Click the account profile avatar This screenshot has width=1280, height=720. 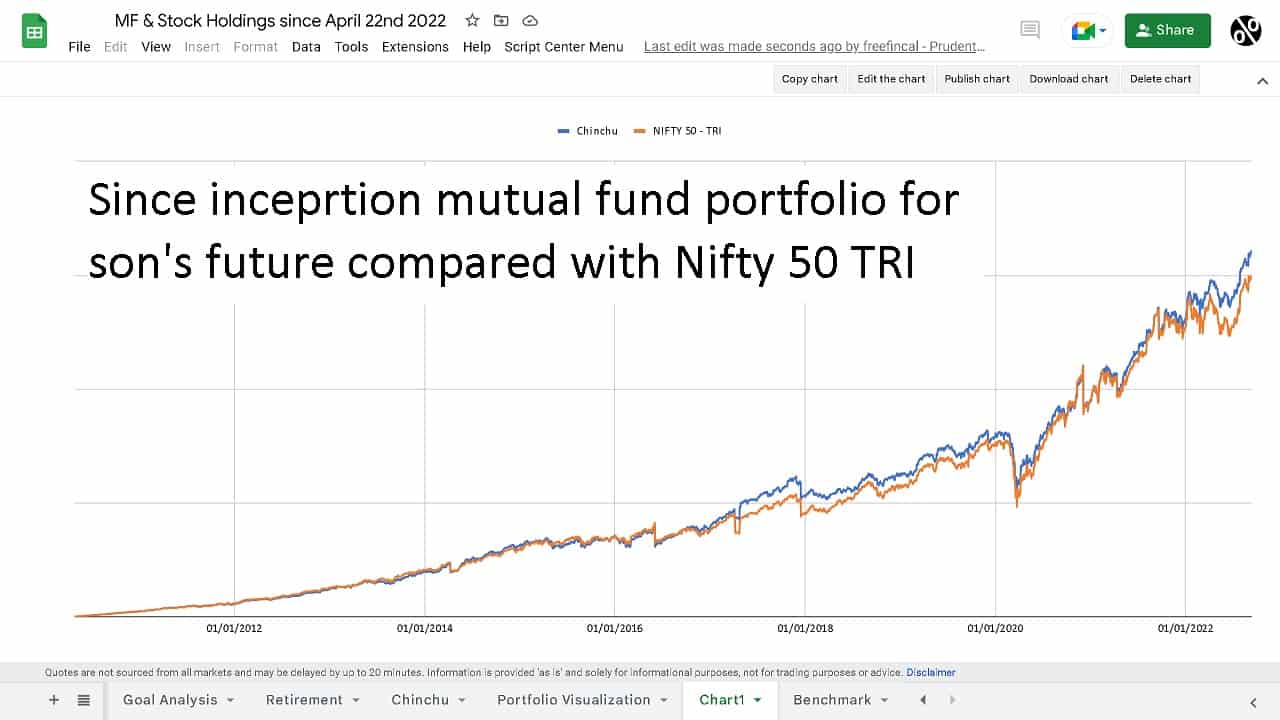(x=1244, y=30)
